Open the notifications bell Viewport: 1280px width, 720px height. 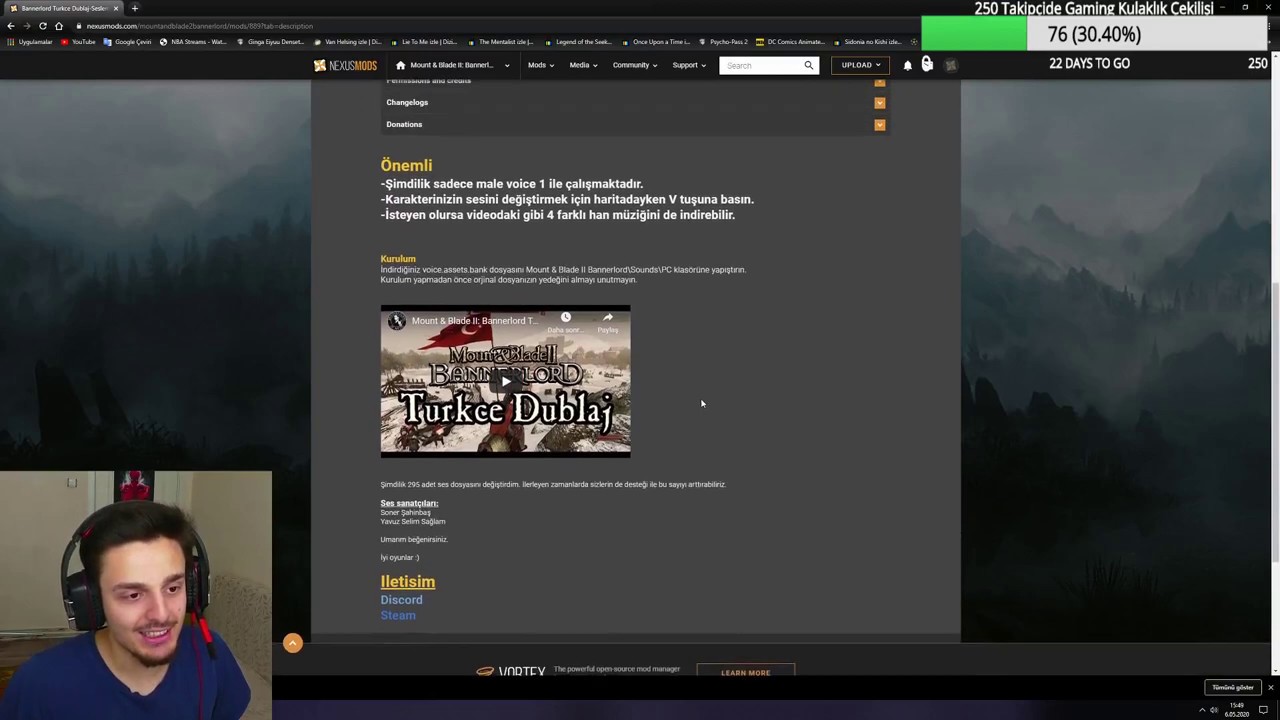(908, 65)
